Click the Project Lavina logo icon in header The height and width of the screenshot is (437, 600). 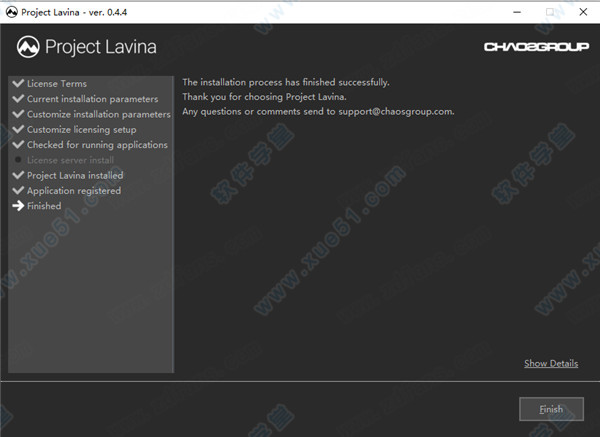[x=28, y=47]
